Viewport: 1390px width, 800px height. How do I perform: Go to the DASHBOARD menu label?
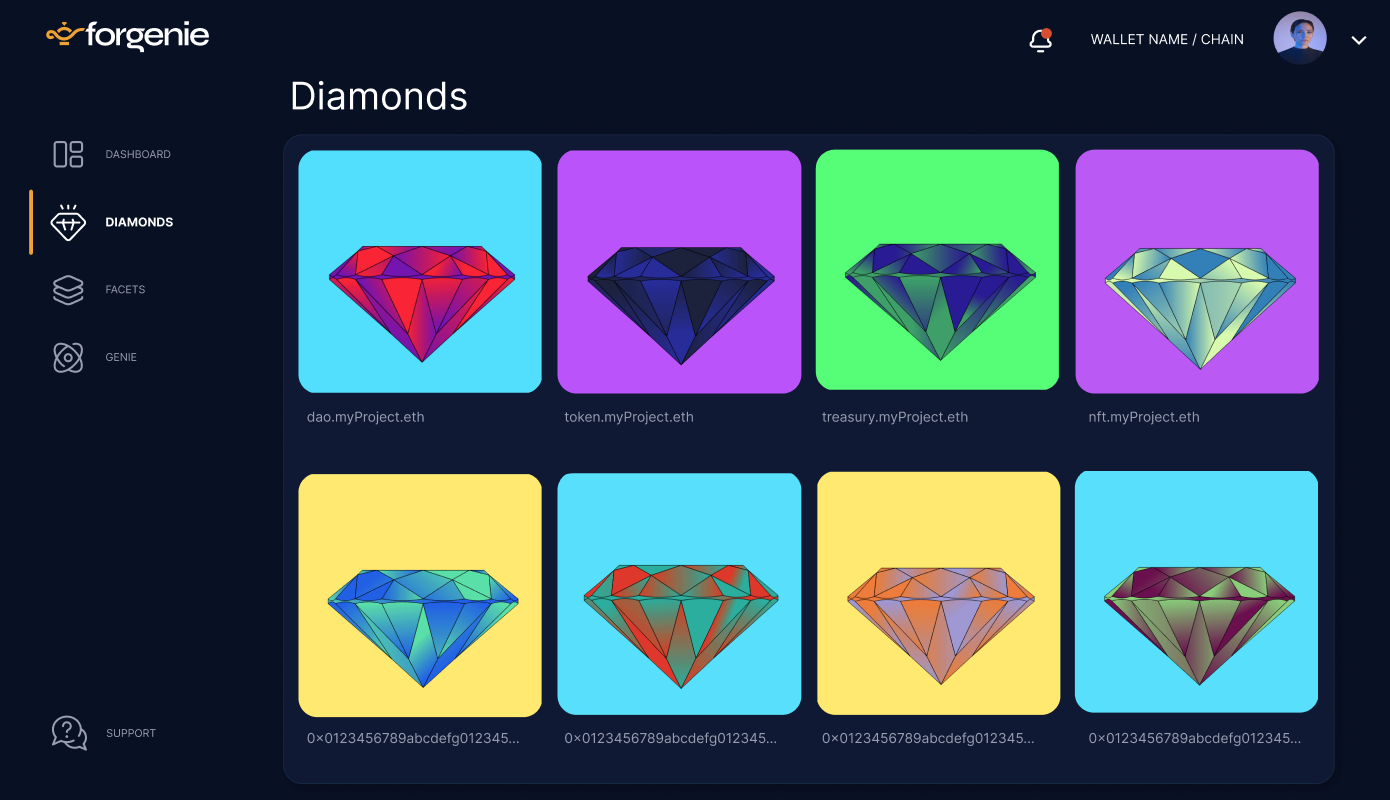(138, 154)
